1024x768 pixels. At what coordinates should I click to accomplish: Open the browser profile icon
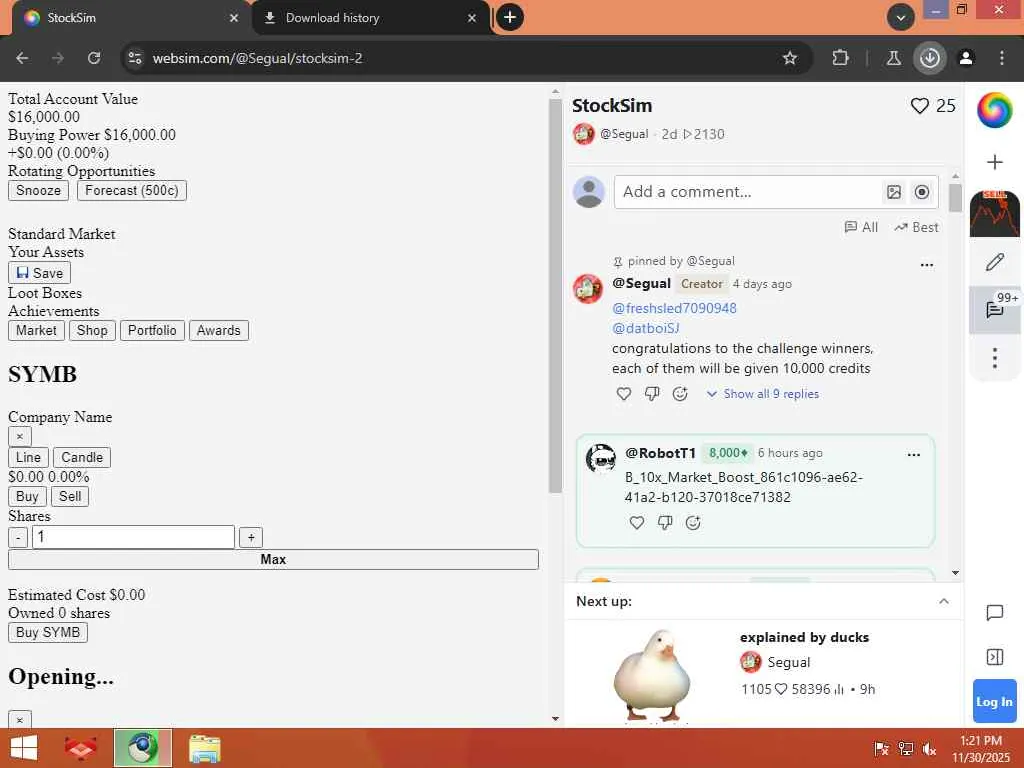pyautogui.click(x=966, y=58)
